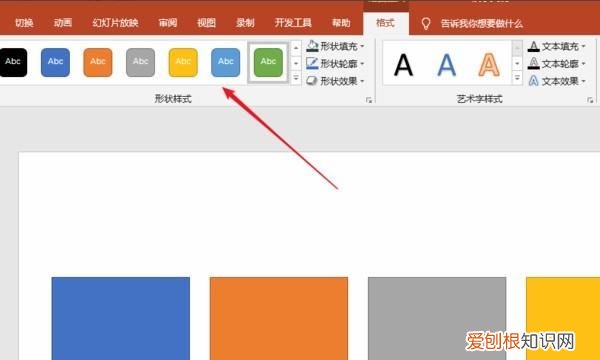Open the 帮助 tab
600x360 pixels.
click(x=341, y=23)
